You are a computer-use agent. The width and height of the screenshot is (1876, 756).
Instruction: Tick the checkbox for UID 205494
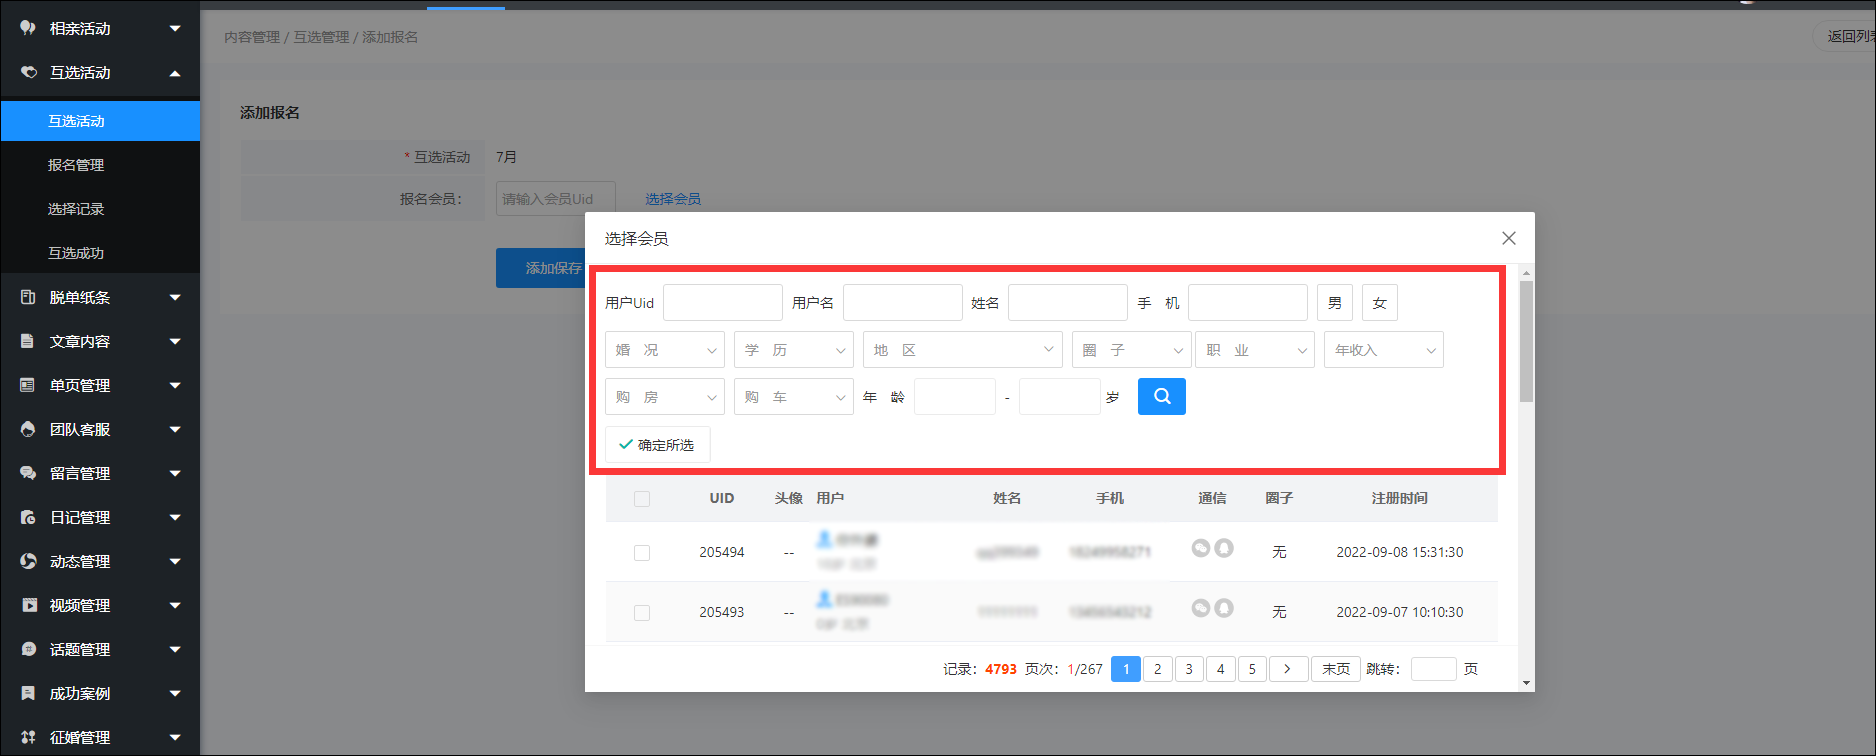(642, 553)
